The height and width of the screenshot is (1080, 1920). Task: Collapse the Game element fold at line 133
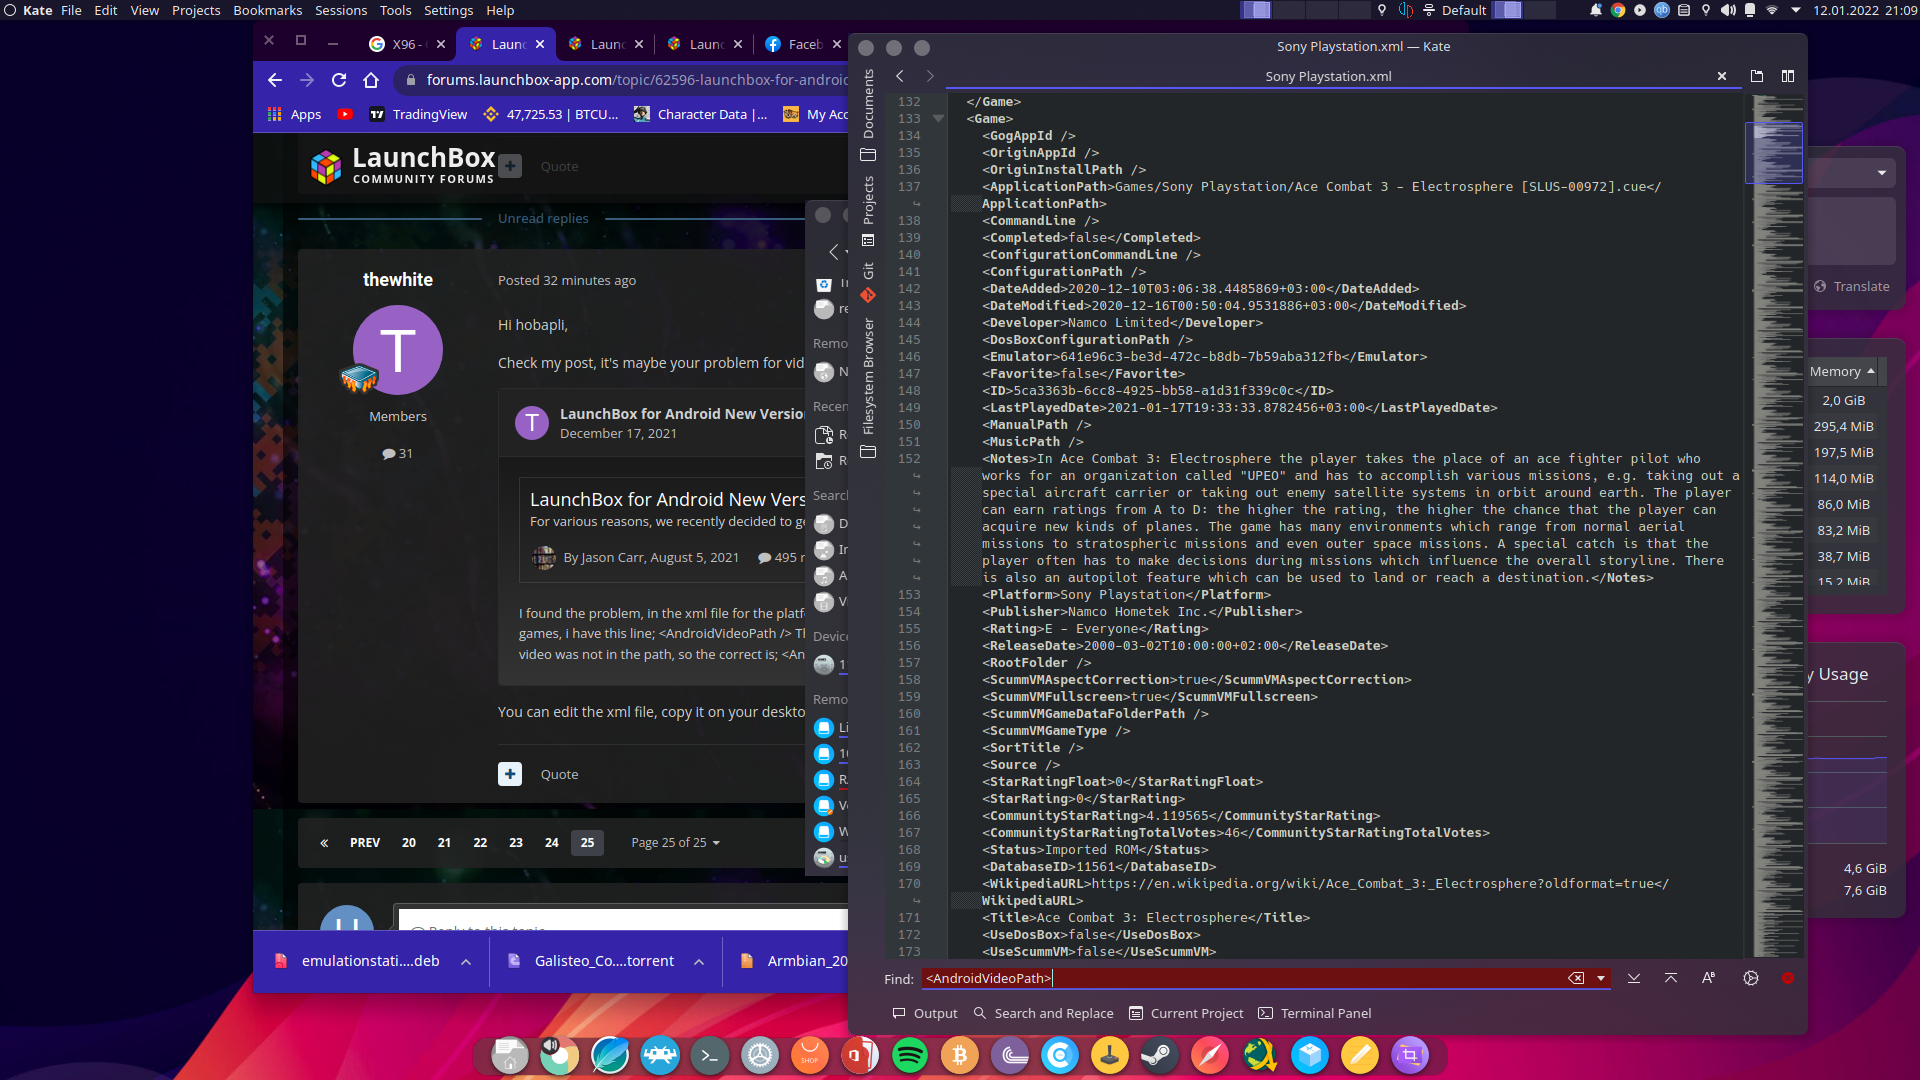[938, 119]
